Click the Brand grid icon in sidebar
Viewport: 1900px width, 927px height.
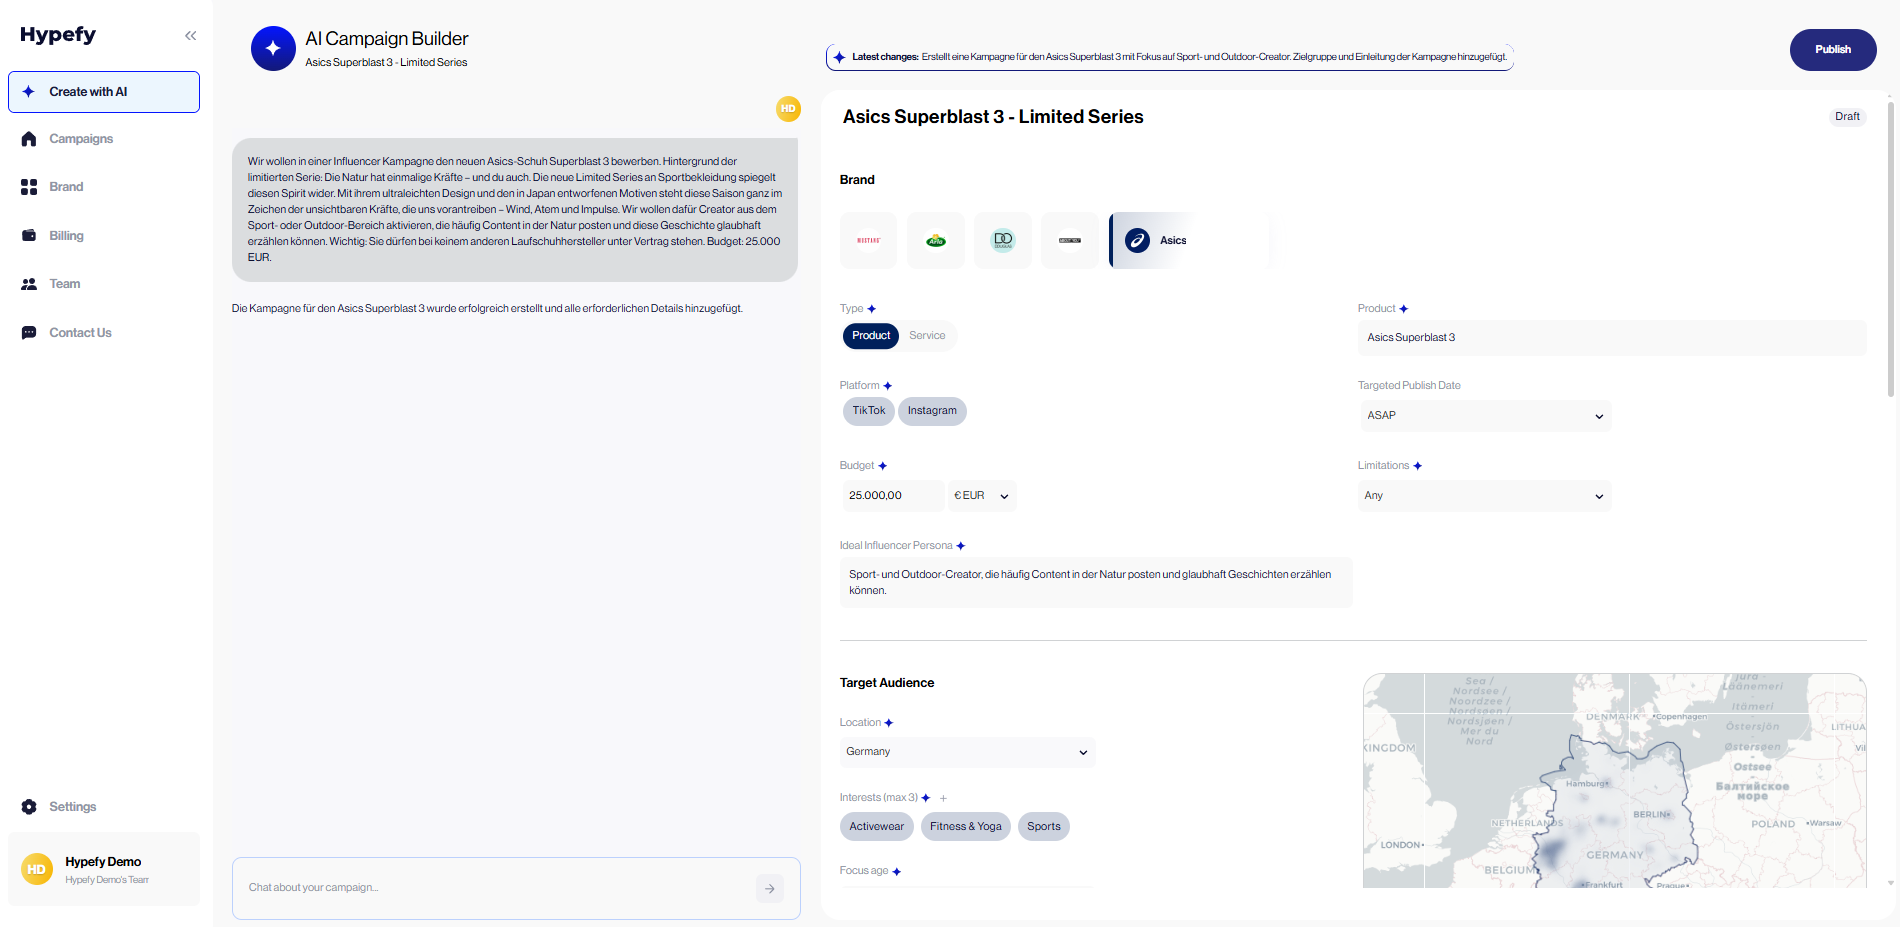[x=29, y=187]
